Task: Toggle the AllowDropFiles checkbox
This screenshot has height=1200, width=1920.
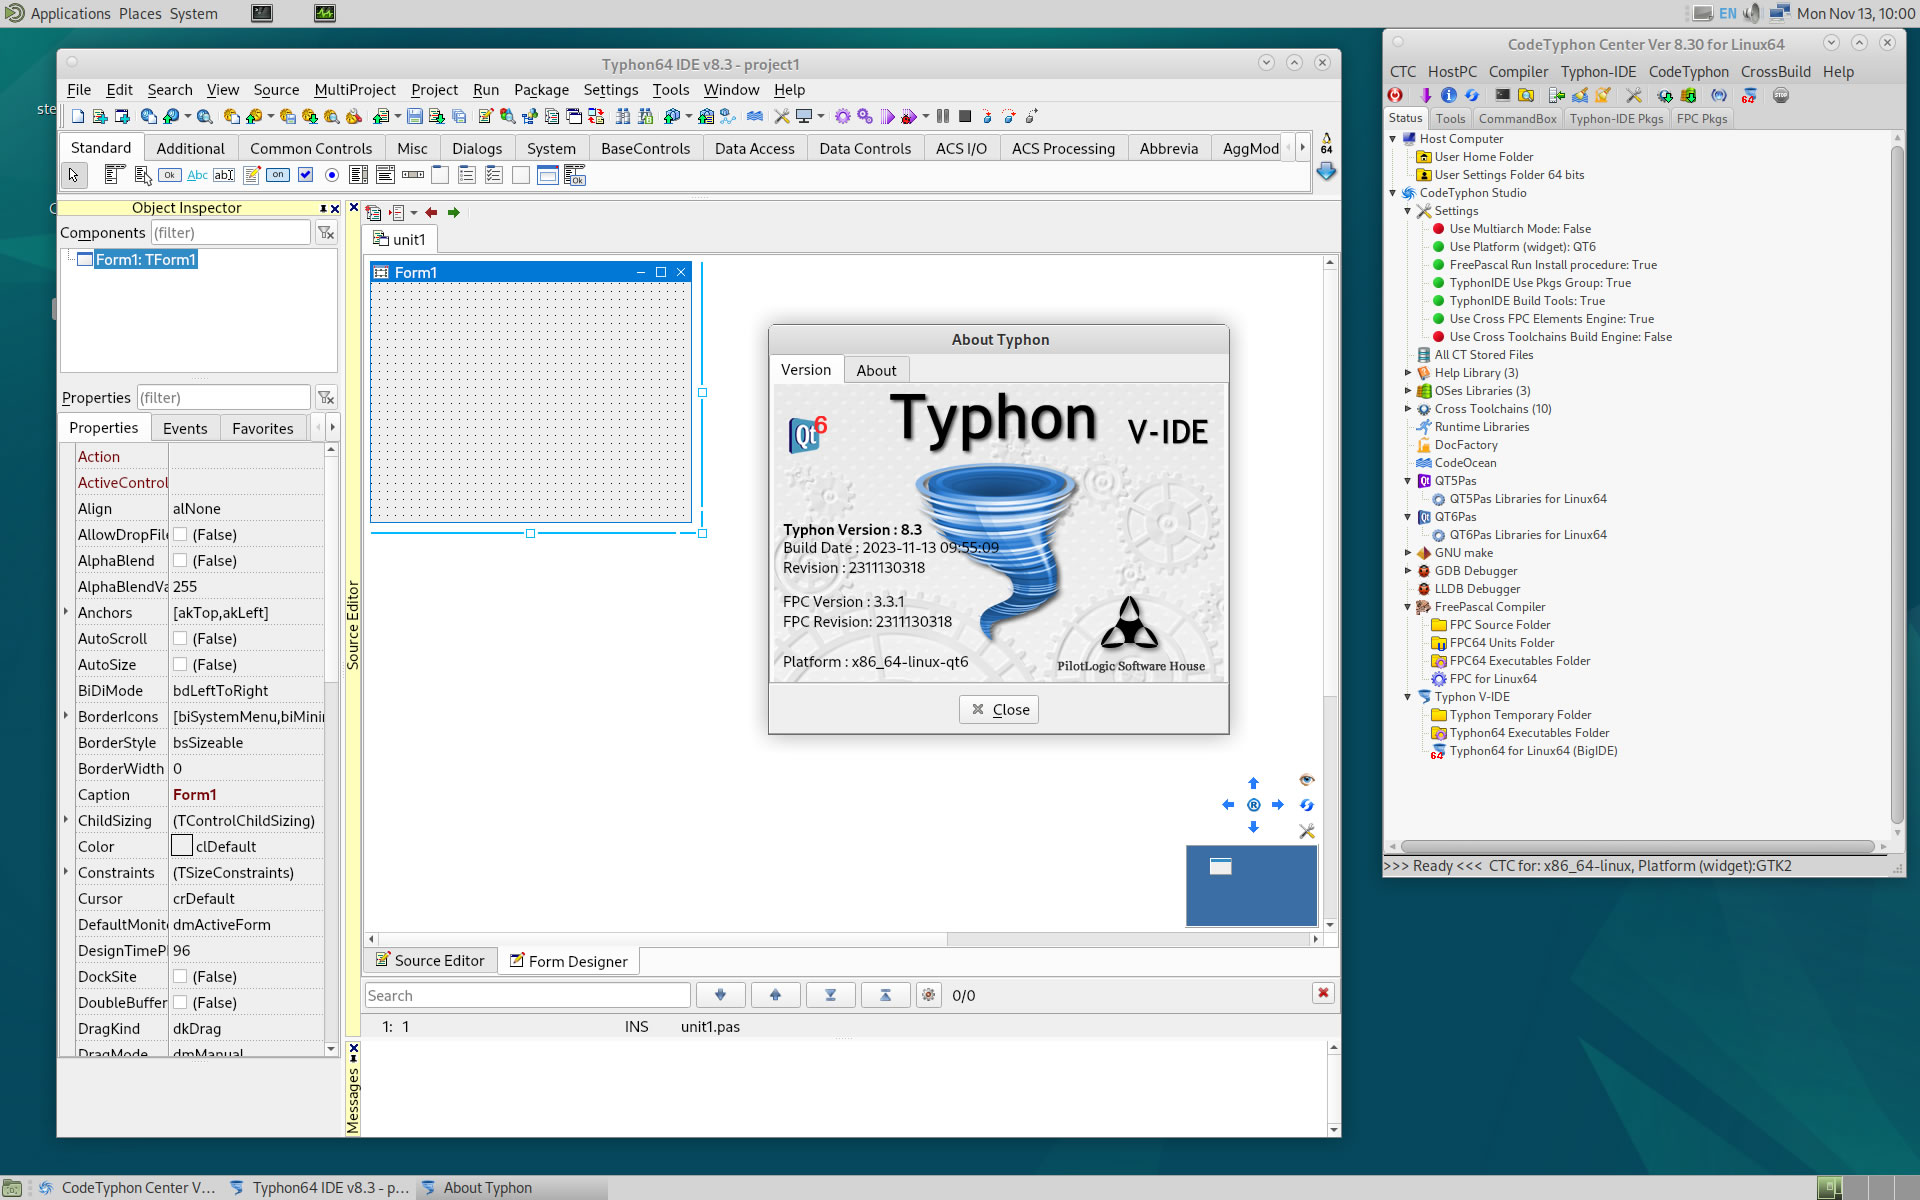Action: 180,535
